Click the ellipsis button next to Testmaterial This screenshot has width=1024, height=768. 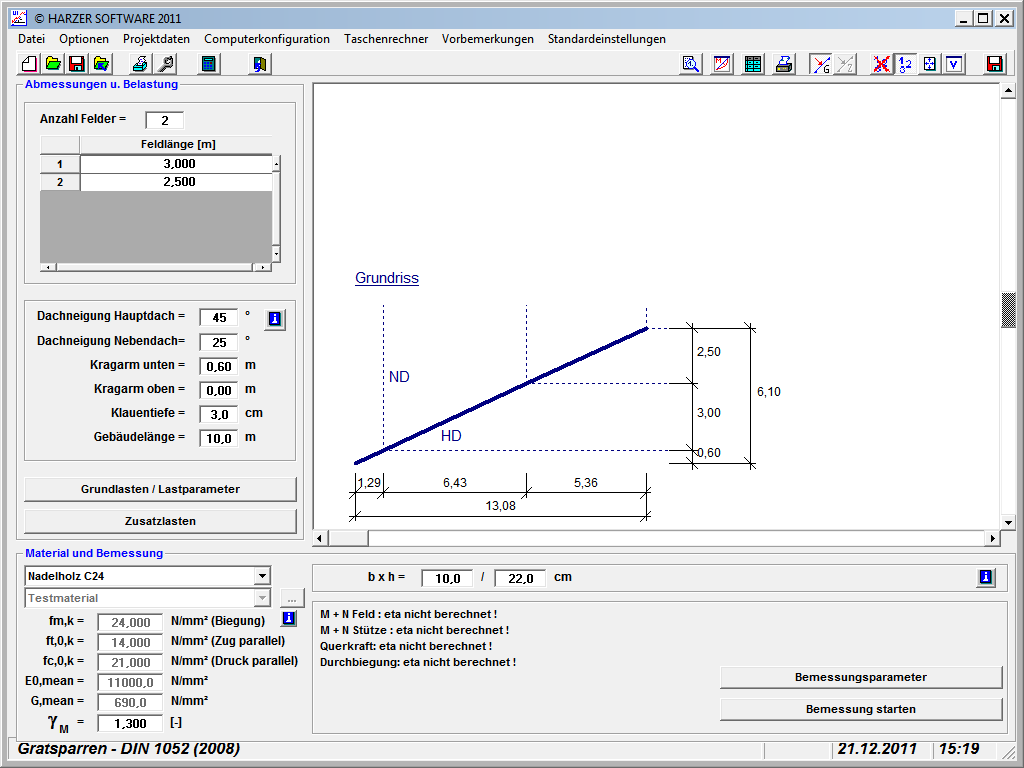291,598
